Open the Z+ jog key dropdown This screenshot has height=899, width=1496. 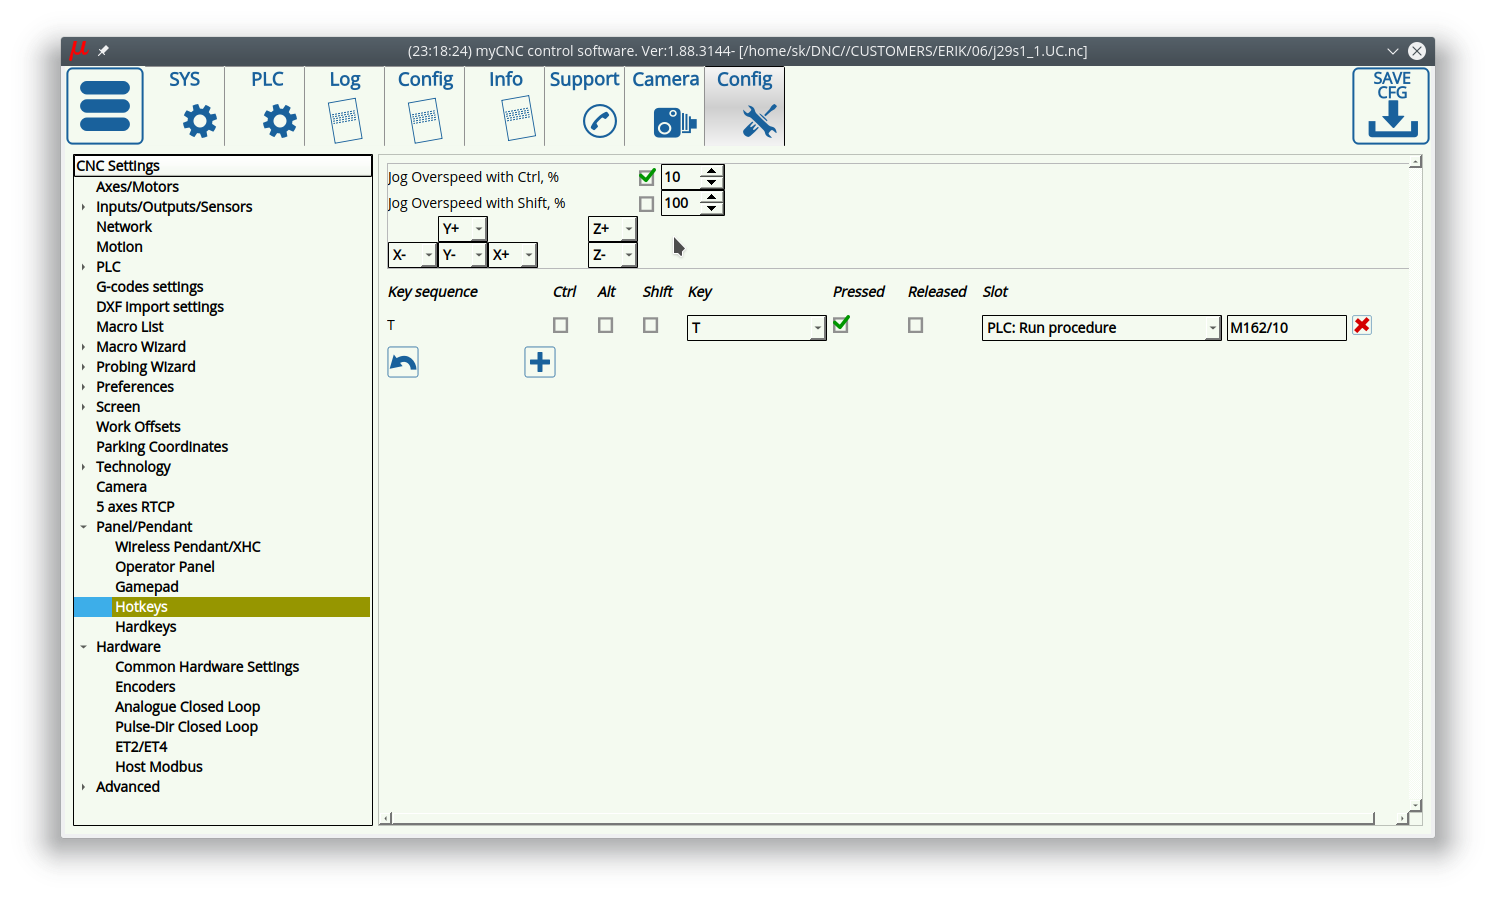pos(613,229)
